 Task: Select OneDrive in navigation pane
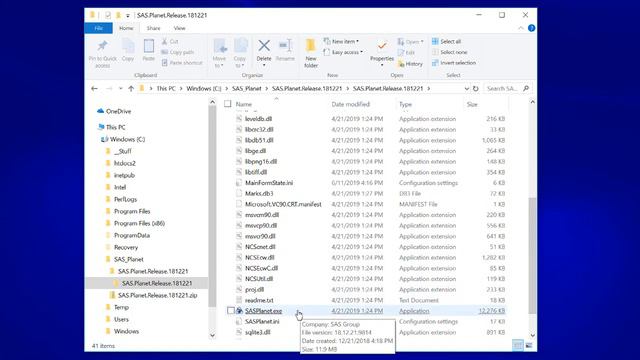coord(118,111)
